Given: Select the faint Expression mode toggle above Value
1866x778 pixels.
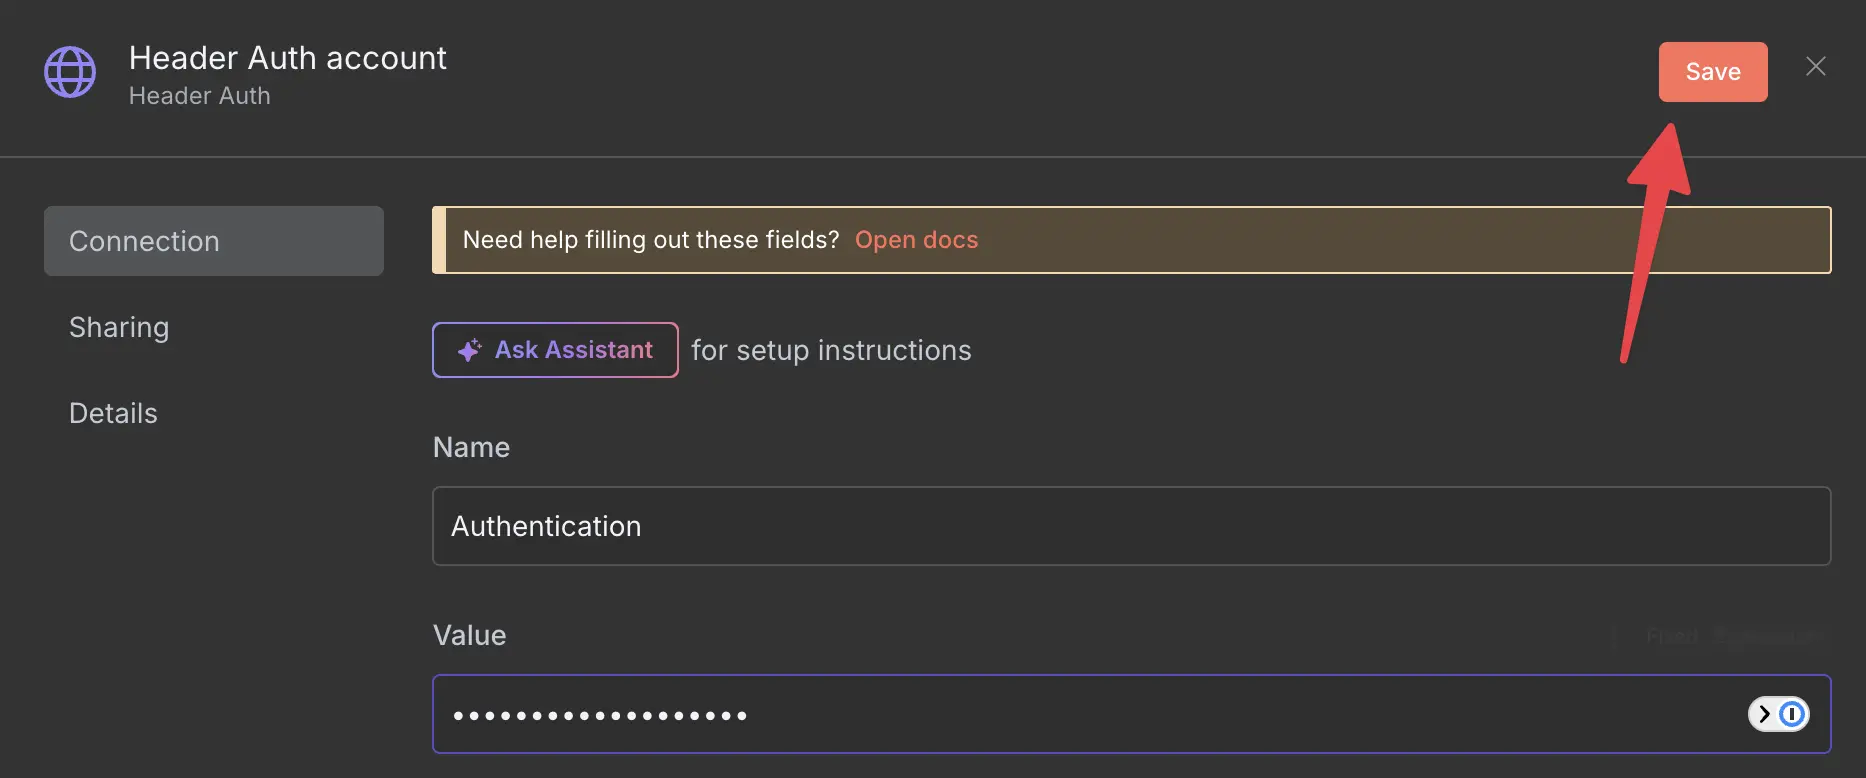Looking at the screenshot, I should click(1770, 636).
